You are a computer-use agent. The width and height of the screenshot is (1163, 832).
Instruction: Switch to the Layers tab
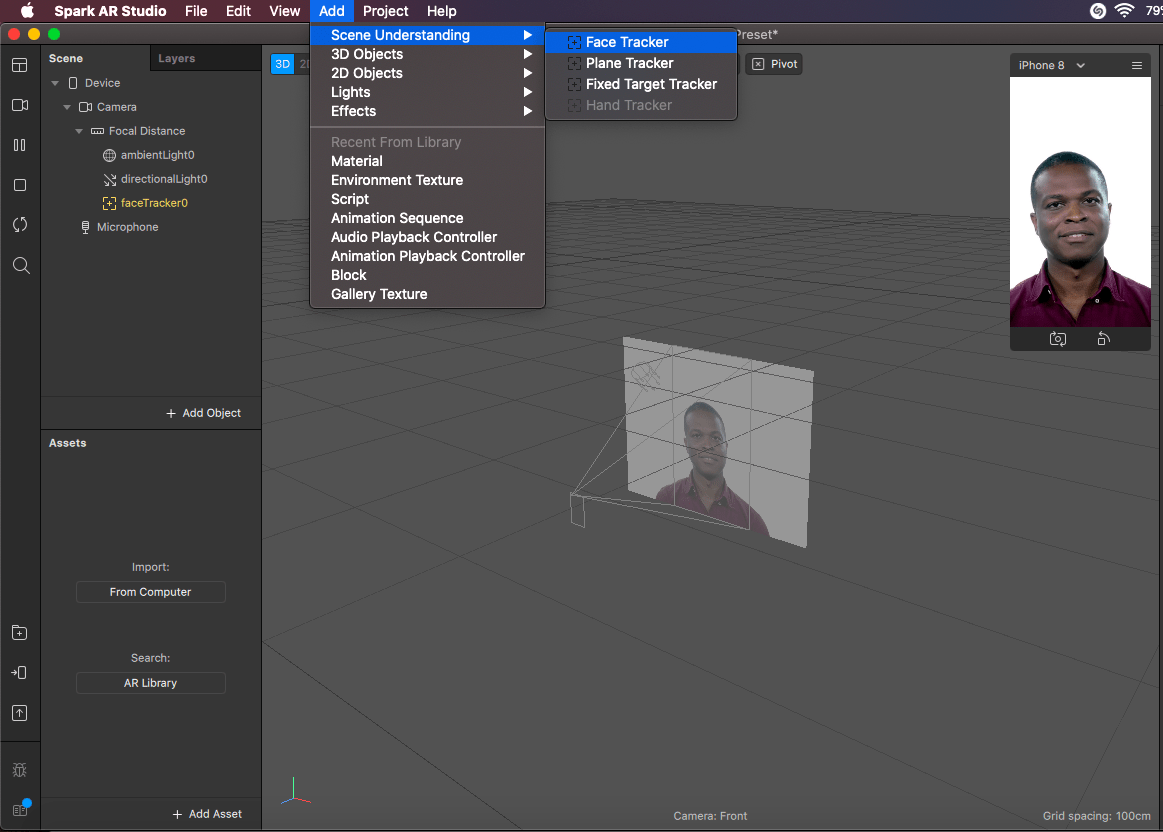(x=176, y=58)
